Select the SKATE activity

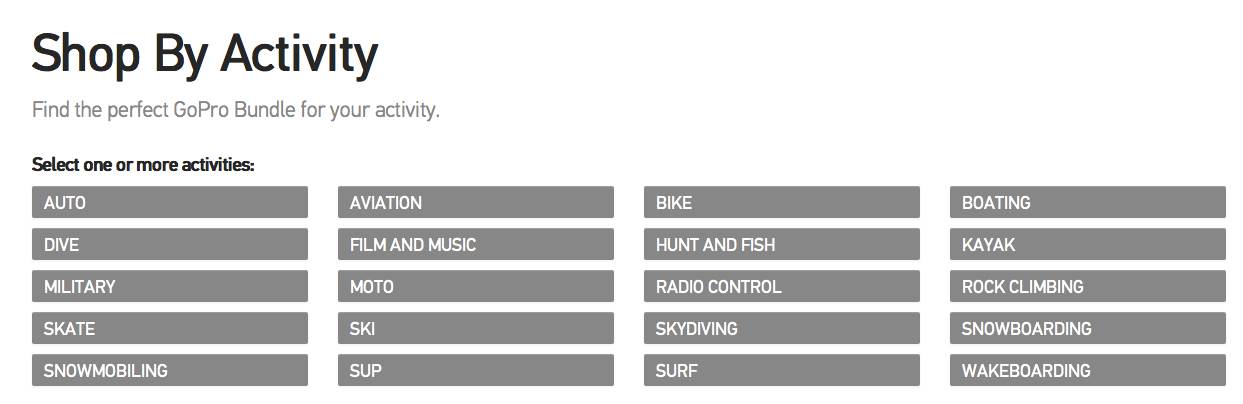pos(169,328)
